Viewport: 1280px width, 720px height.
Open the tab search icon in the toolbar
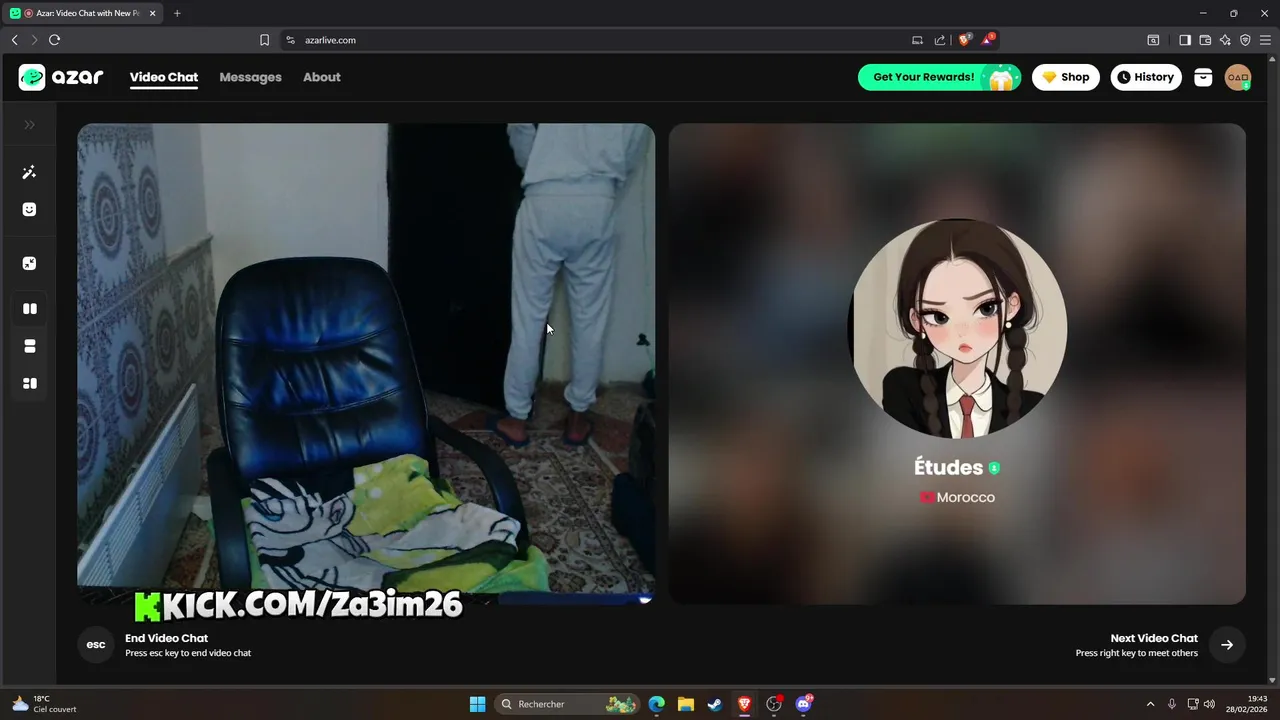[1153, 40]
